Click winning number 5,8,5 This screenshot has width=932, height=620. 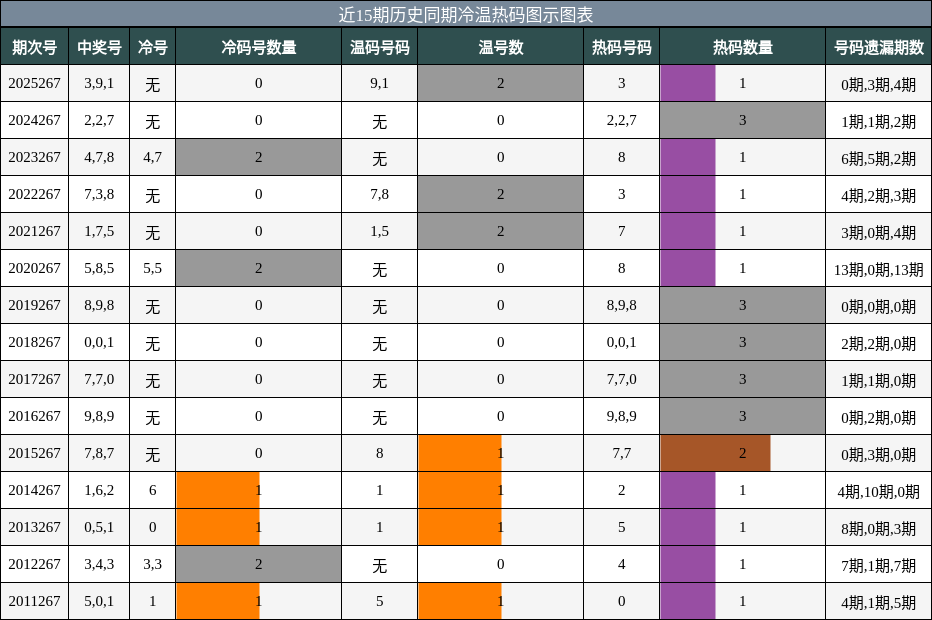click(x=99, y=268)
